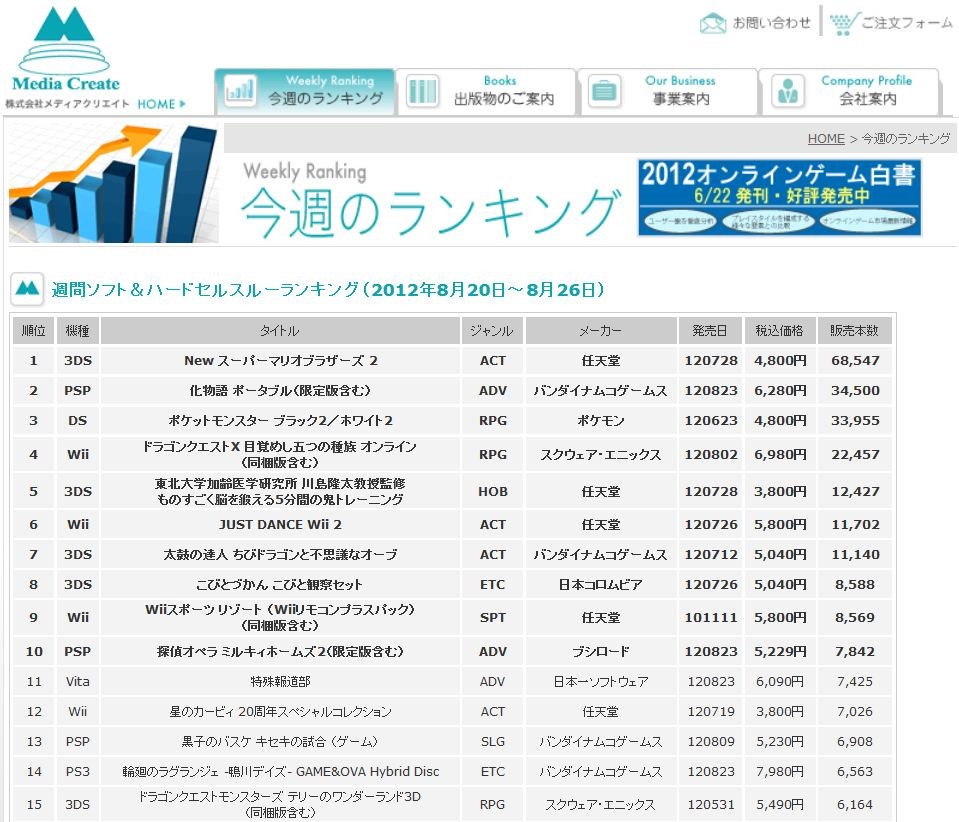The width and height of the screenshot is (959, 822).
Task: Select the ドラゴンクエストモンスターズ テリーのワンダーランド3D title
Action: tap(280, 804)
